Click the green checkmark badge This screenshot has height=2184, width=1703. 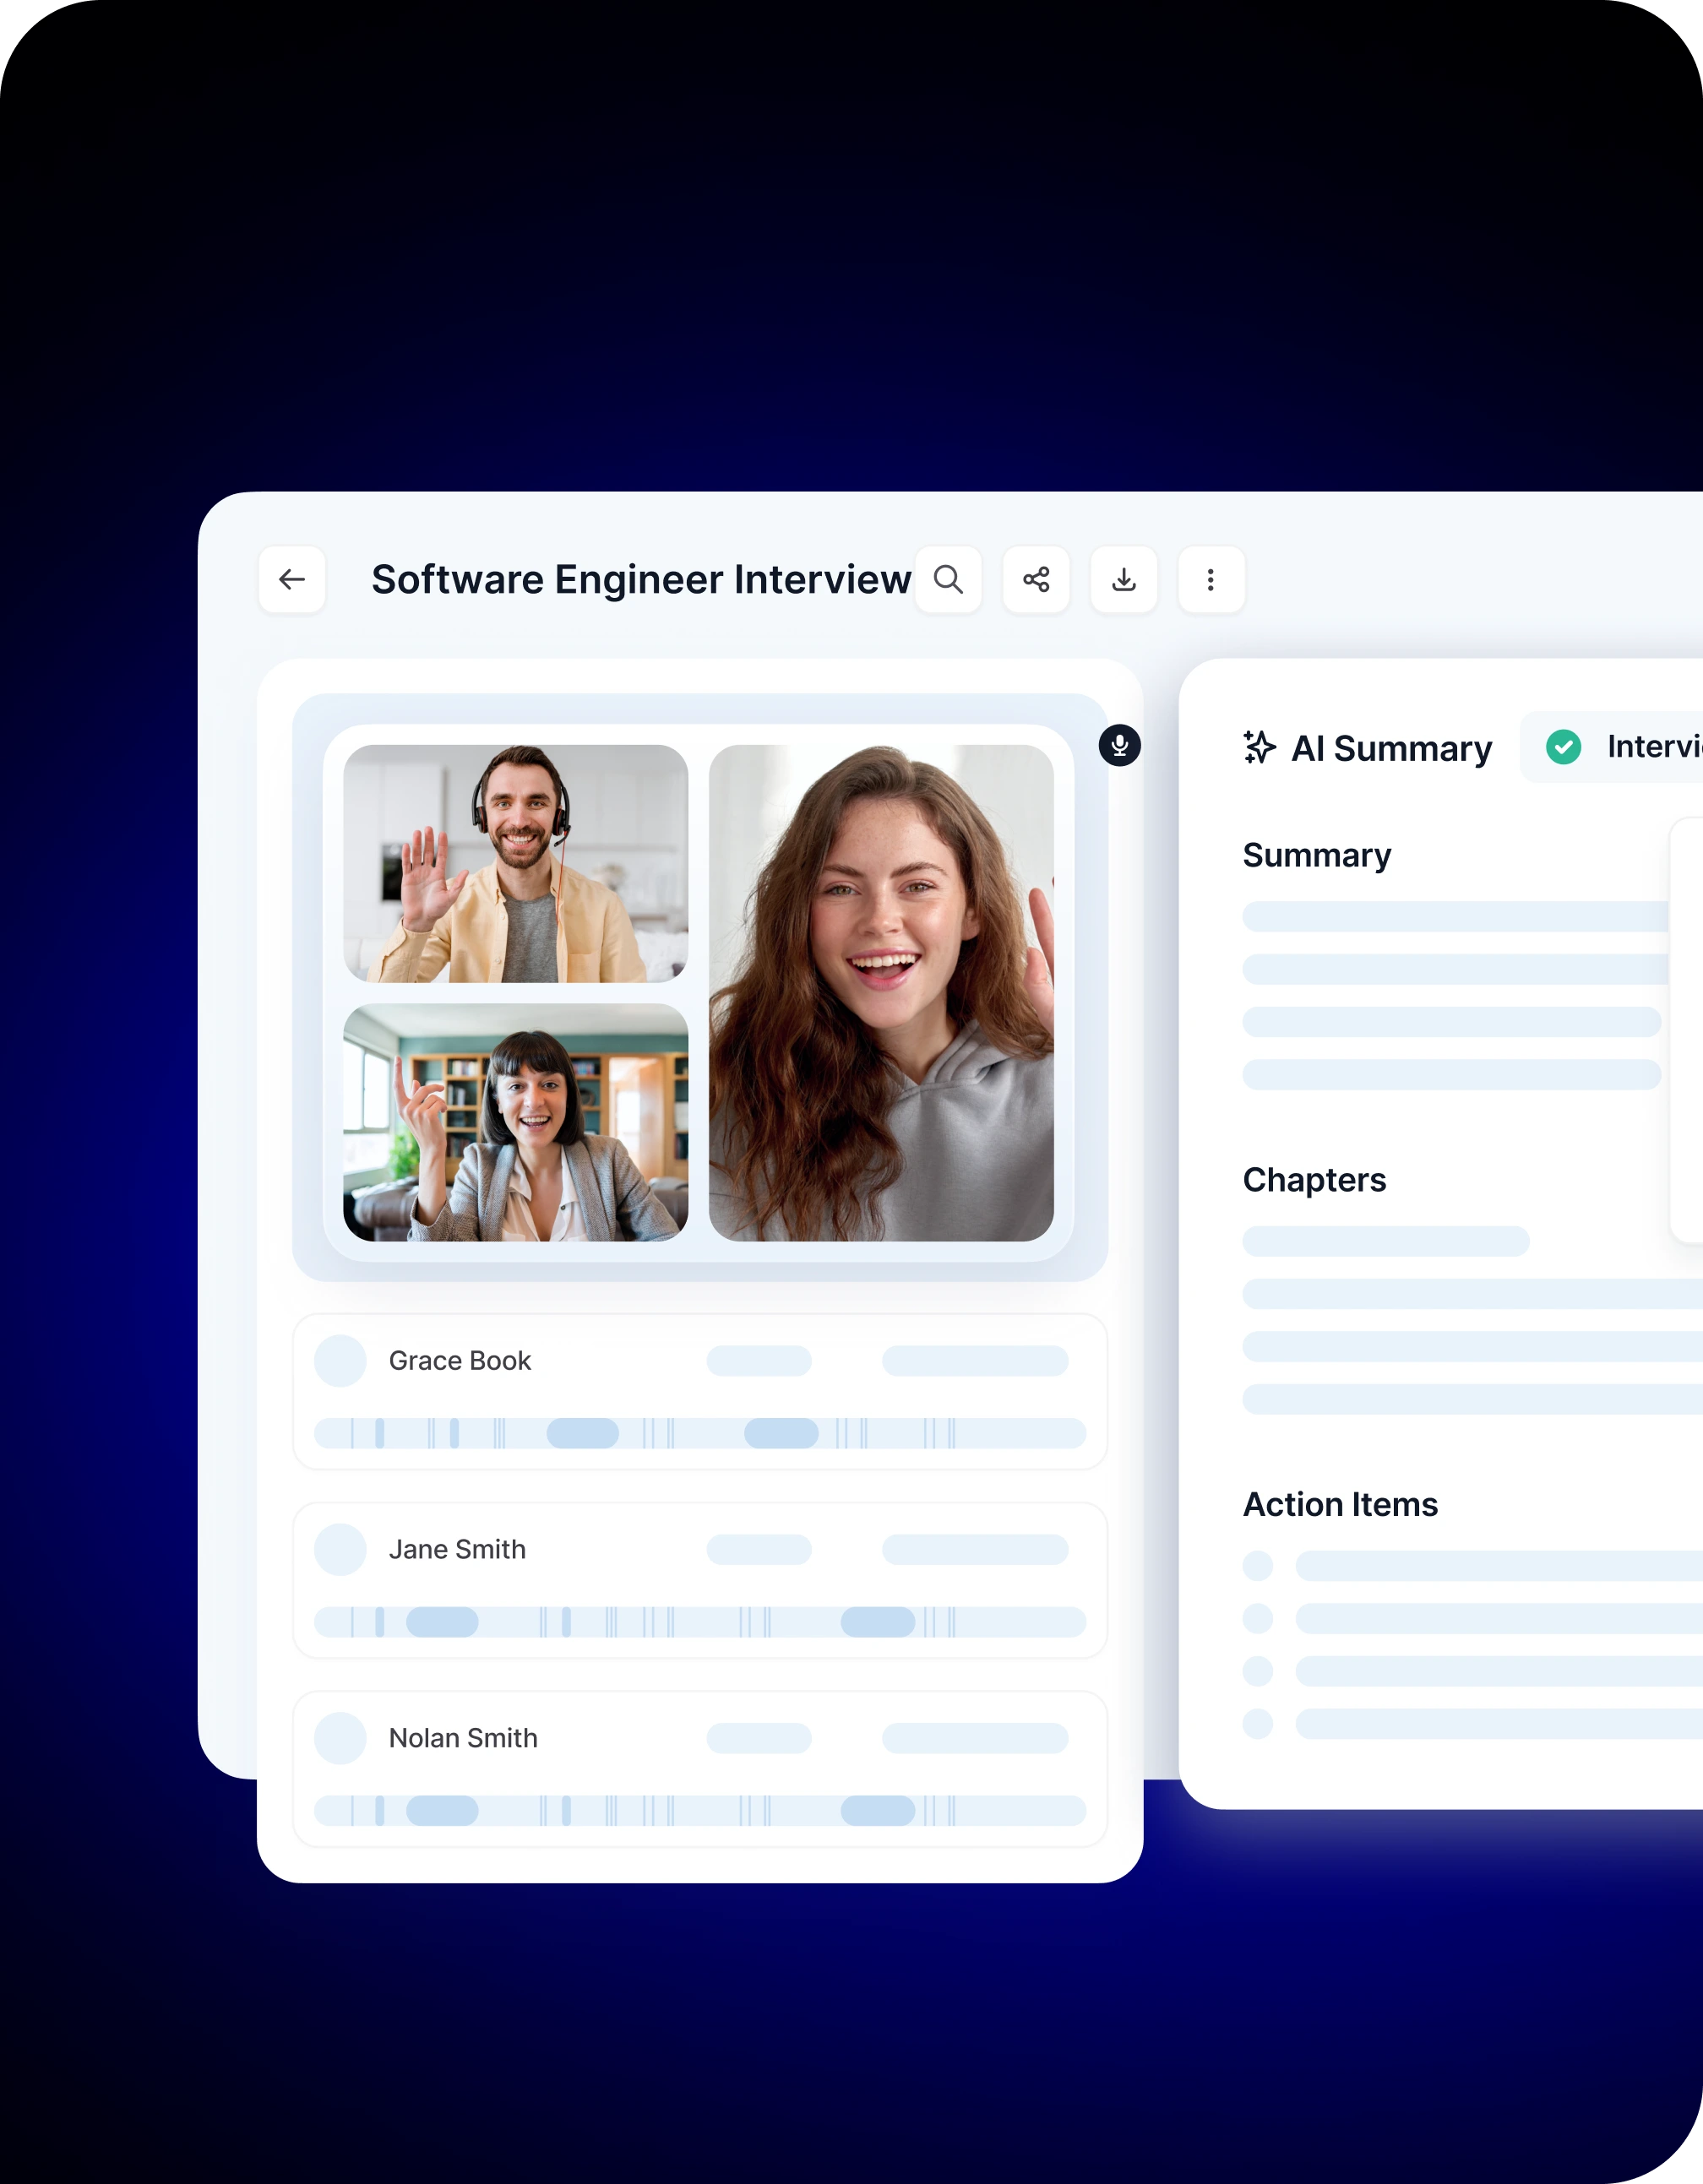pyautogui.click(x=1563, y=746)
